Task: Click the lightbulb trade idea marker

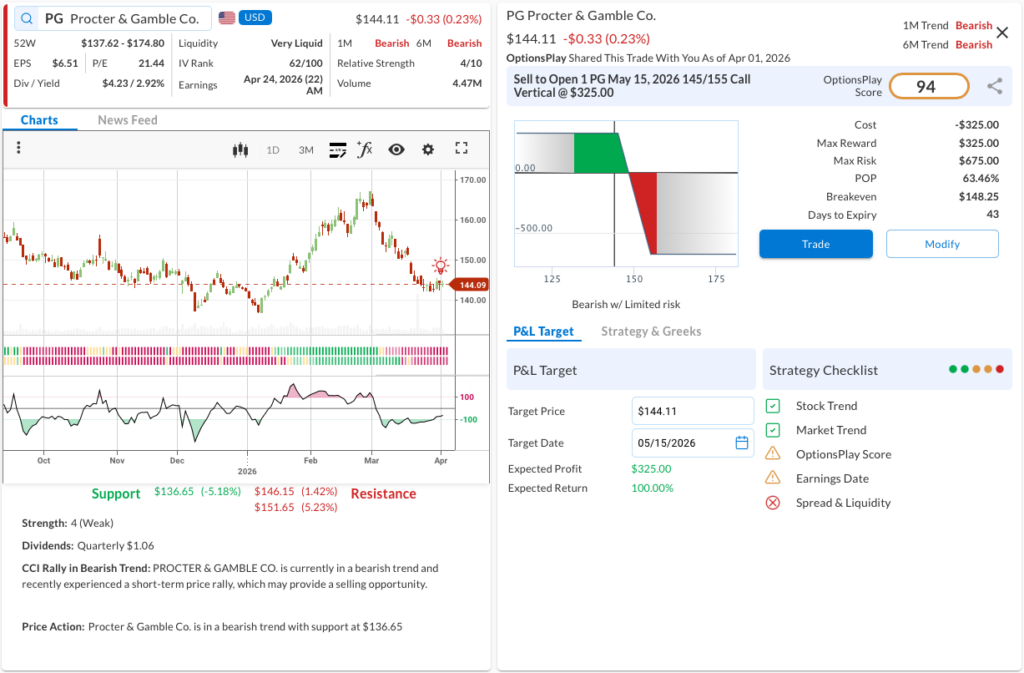Action: 440,266
